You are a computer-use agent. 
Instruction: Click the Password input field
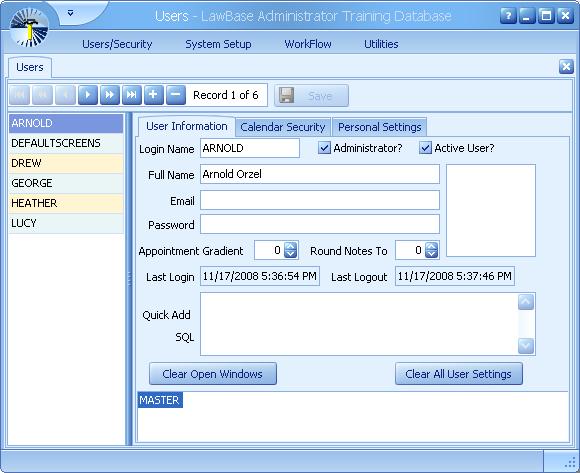click(320, 224)
